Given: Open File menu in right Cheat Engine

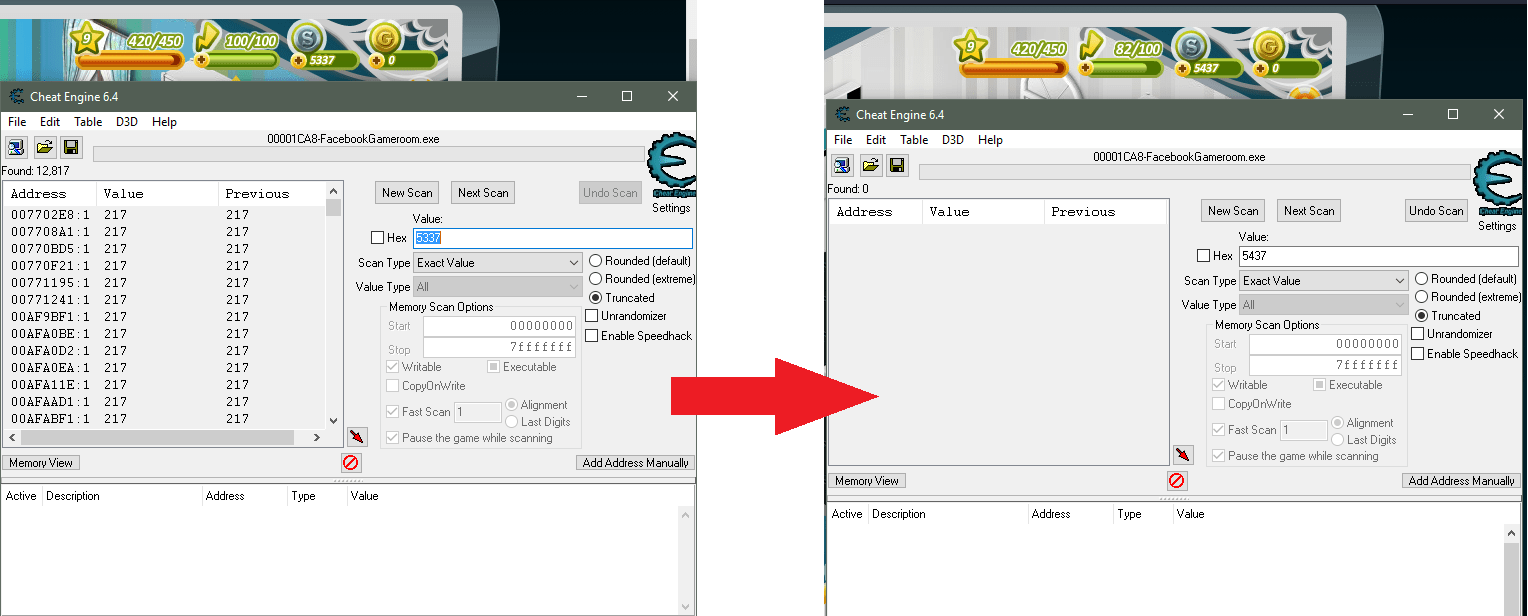Looking at the screenshot, I should point(843,140).
